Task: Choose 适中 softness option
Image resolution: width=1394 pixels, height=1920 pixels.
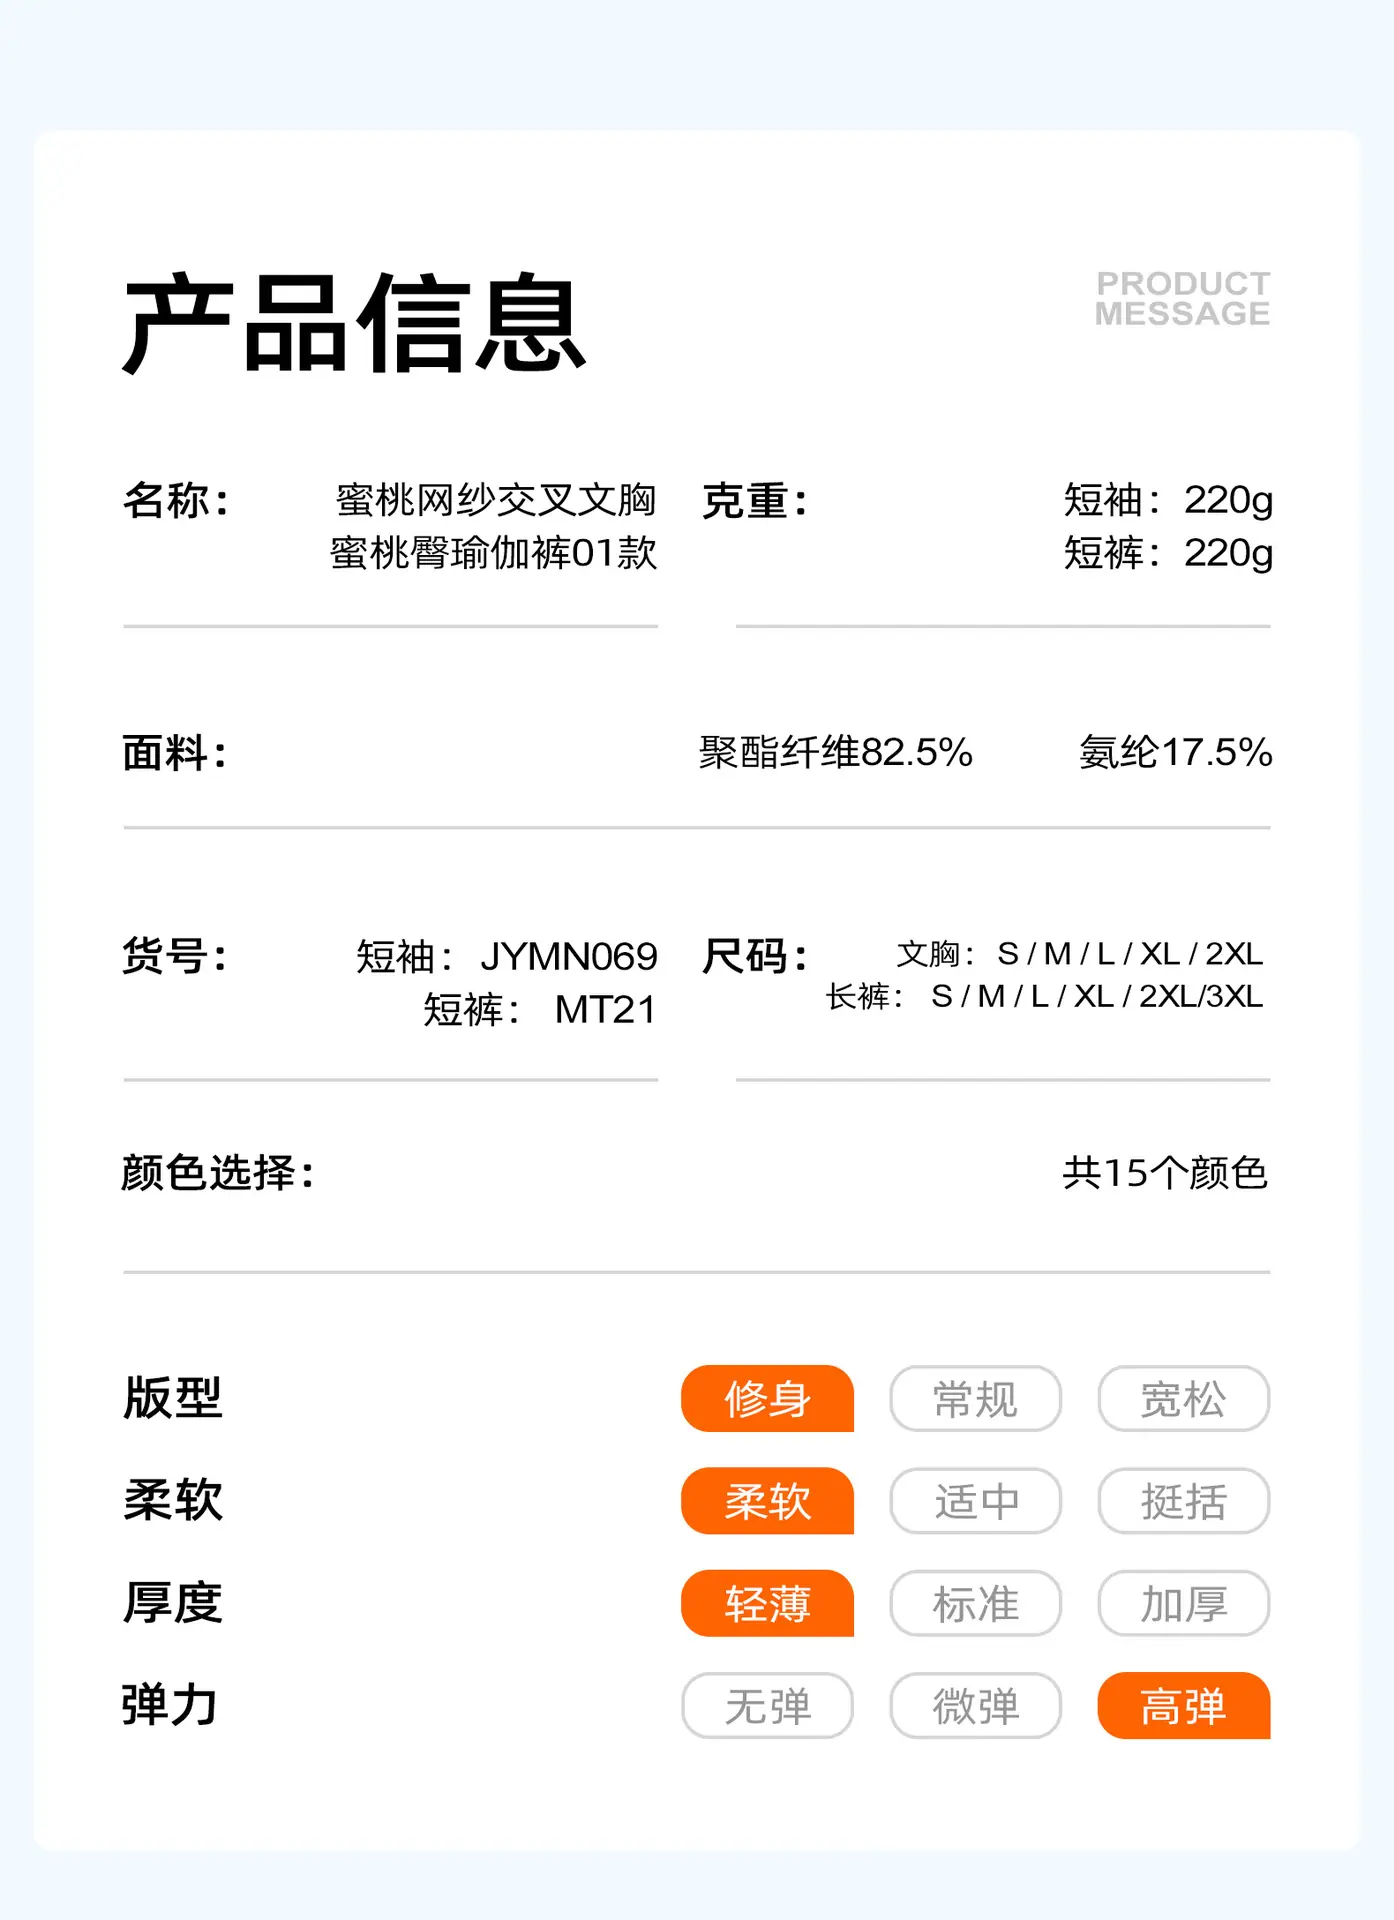Action: click(x=975, y=1500)
